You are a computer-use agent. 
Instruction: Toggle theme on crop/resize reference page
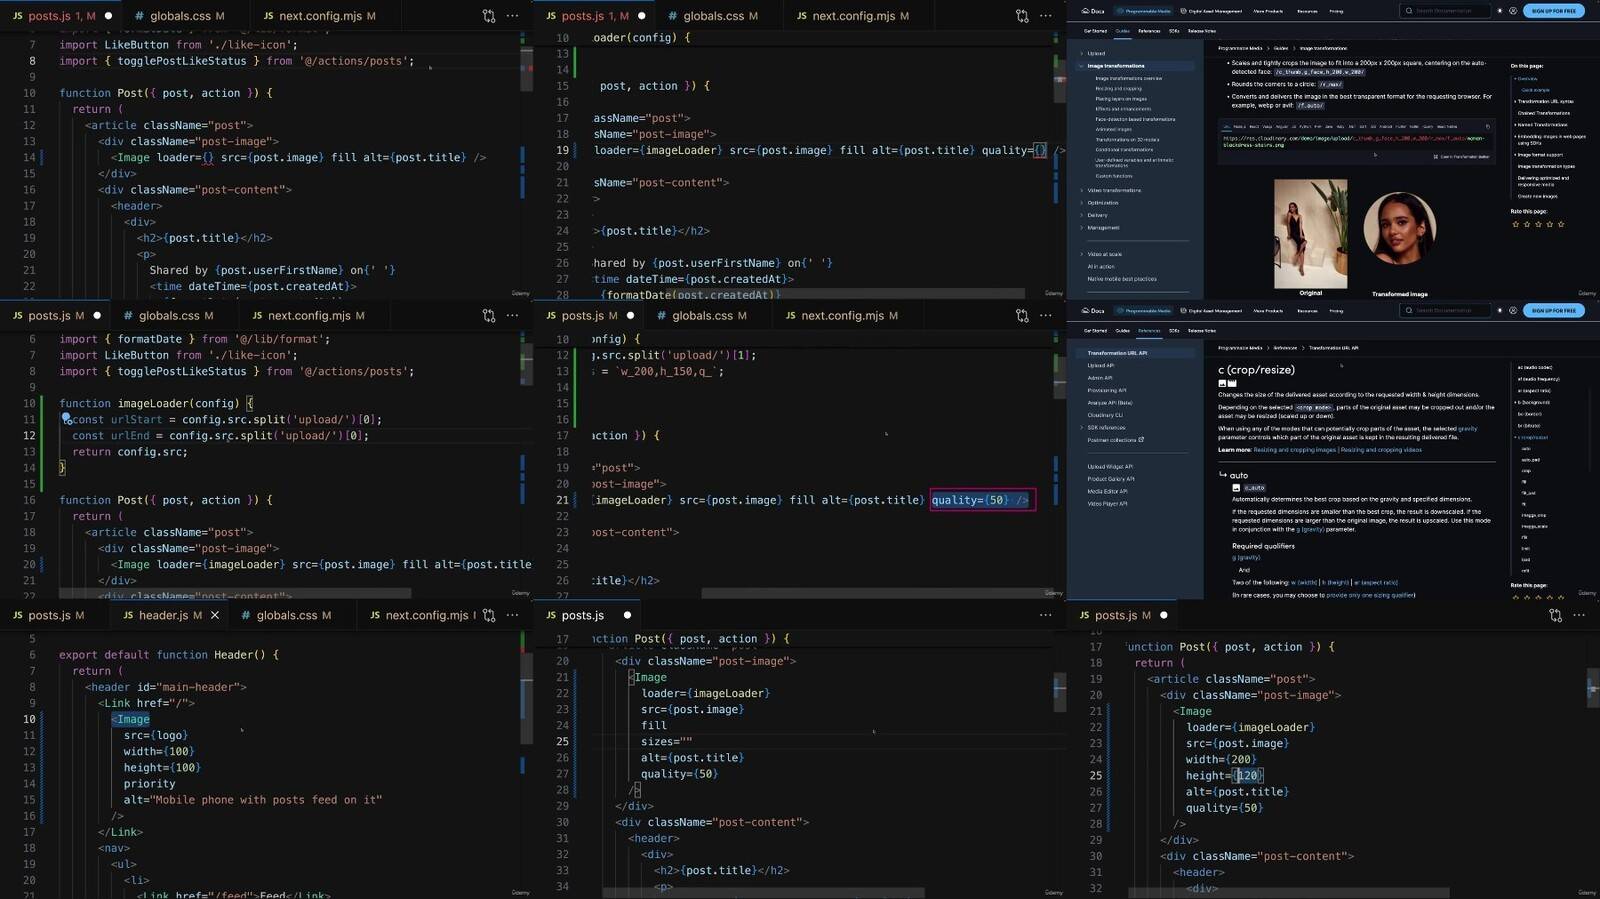pos(1499,311)
